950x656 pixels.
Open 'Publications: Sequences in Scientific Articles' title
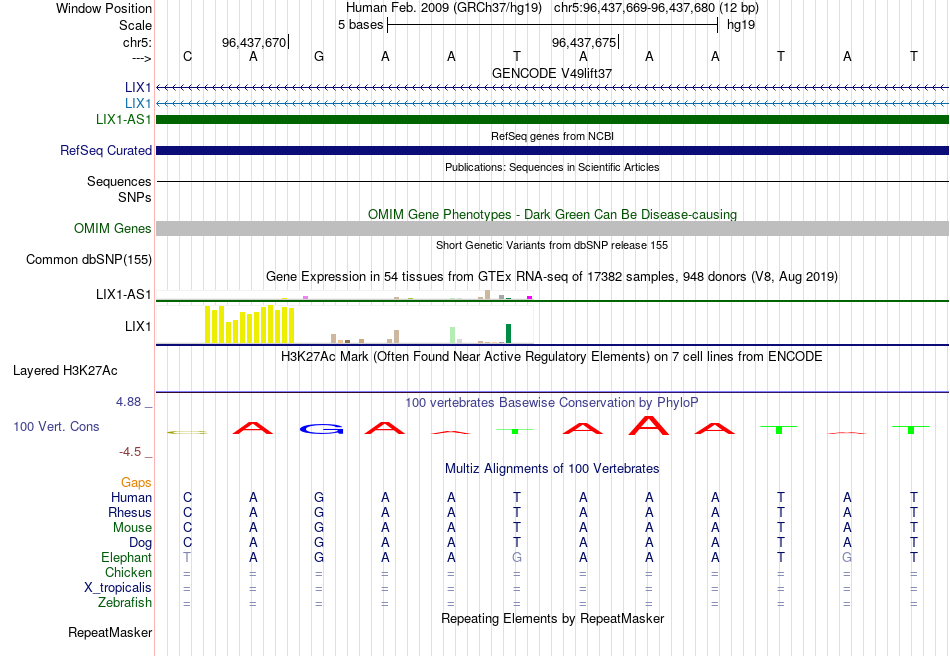click(552, 167)
